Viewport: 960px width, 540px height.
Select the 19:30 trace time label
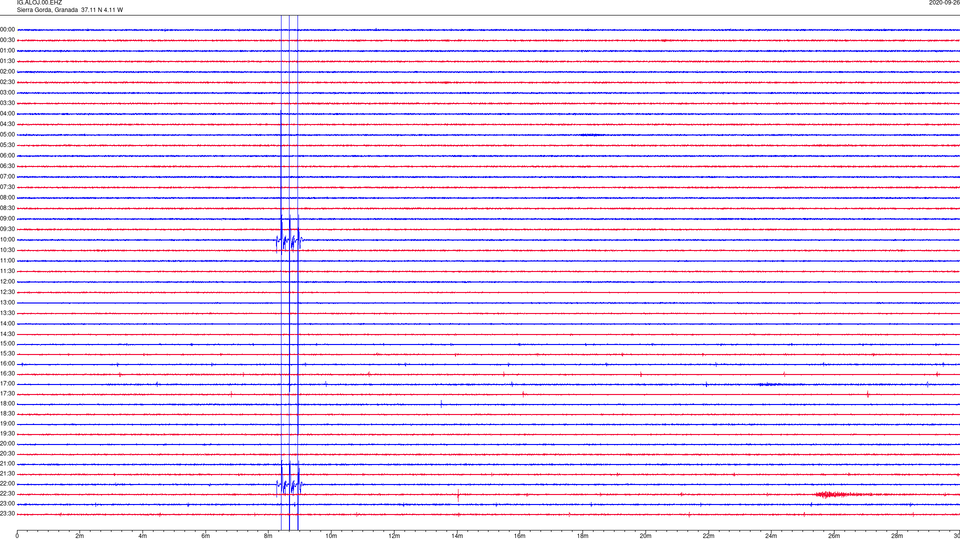point(8,433)
